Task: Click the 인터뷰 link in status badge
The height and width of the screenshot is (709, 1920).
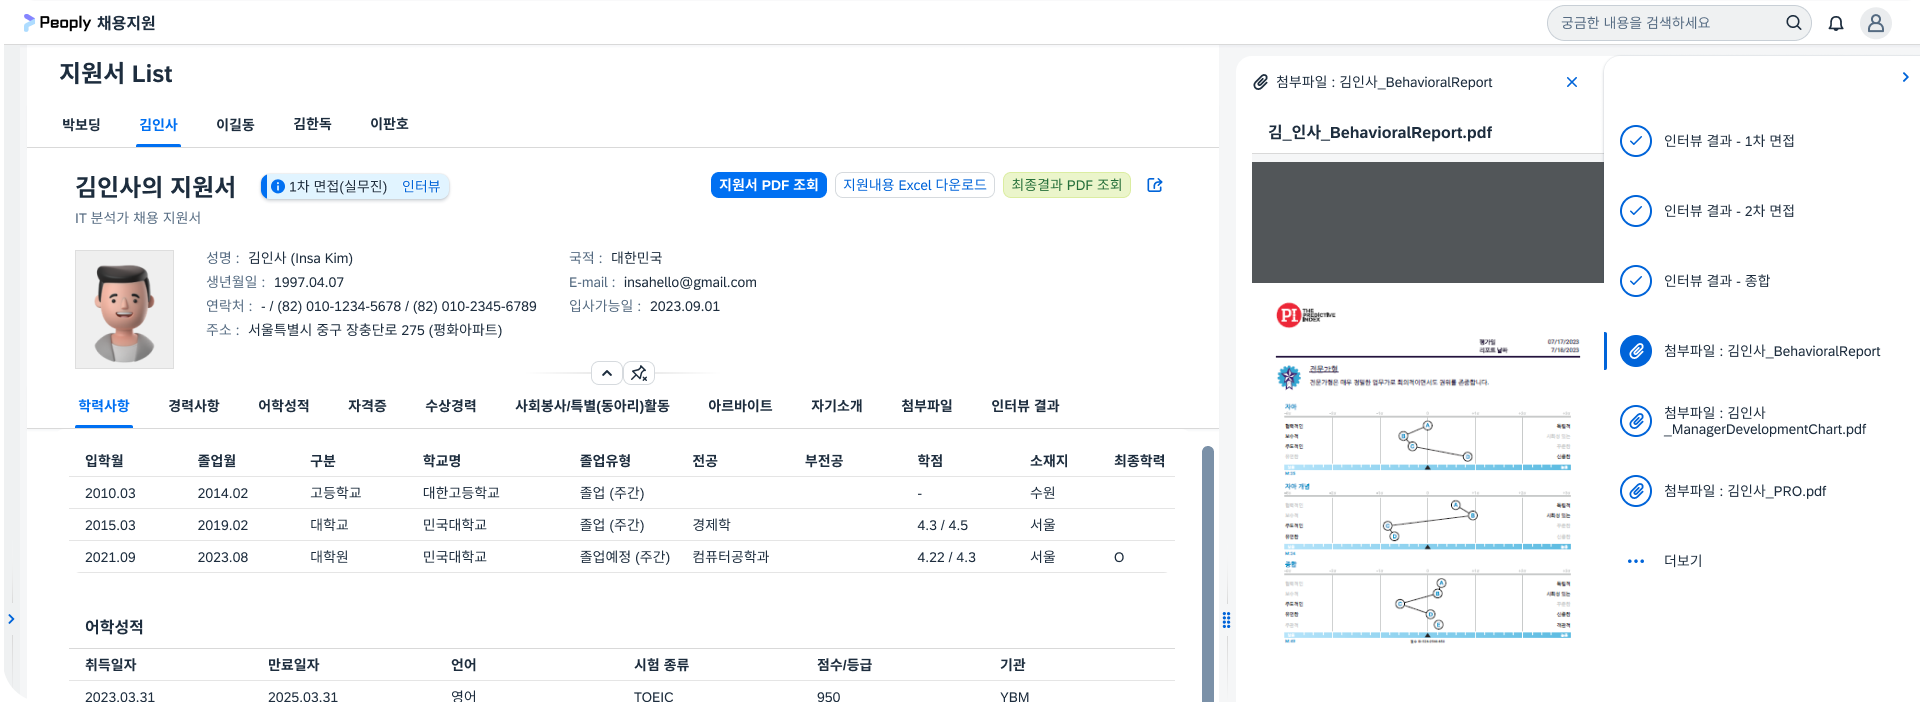Action: click(421, 186)
